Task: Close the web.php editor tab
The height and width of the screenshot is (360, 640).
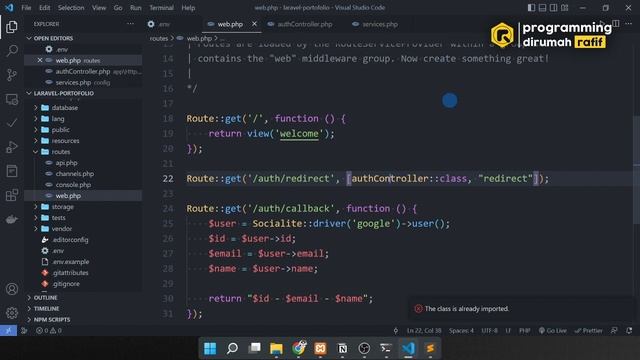Action: coord(254,24)
